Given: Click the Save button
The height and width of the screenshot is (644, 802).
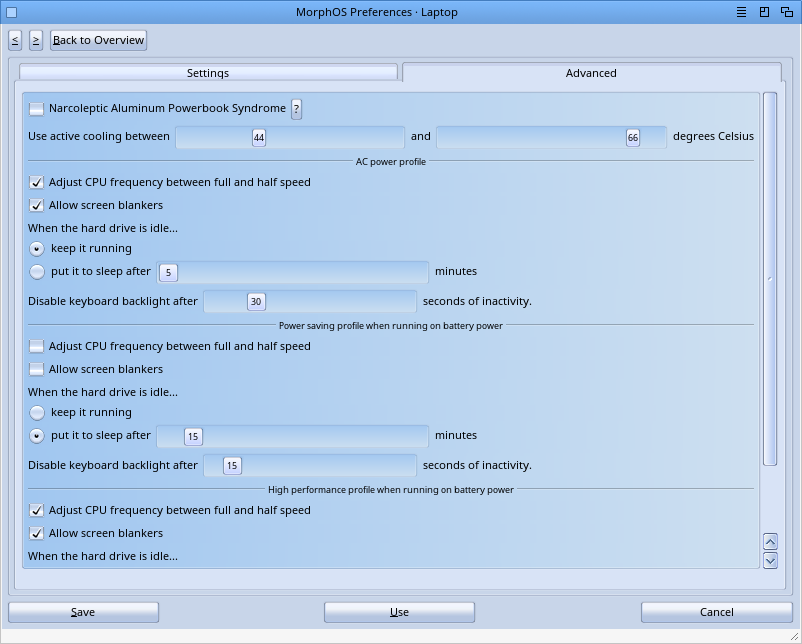Looking at the screenshot, I should 83,612.
